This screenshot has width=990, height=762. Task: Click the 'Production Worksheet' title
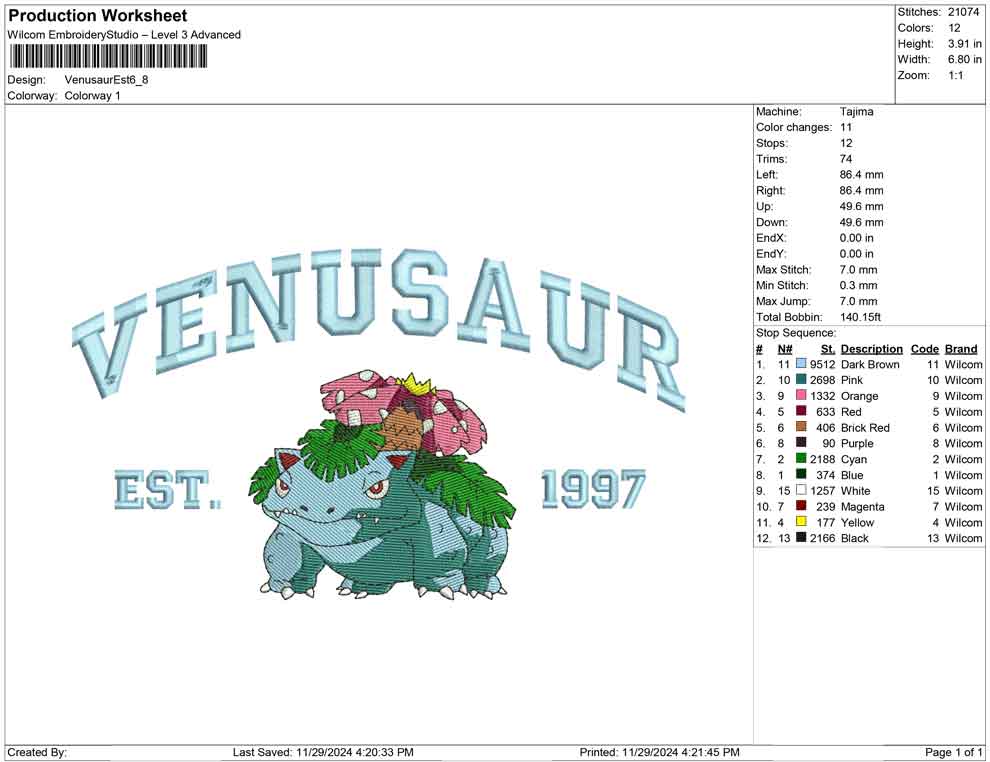click(98, 16)
